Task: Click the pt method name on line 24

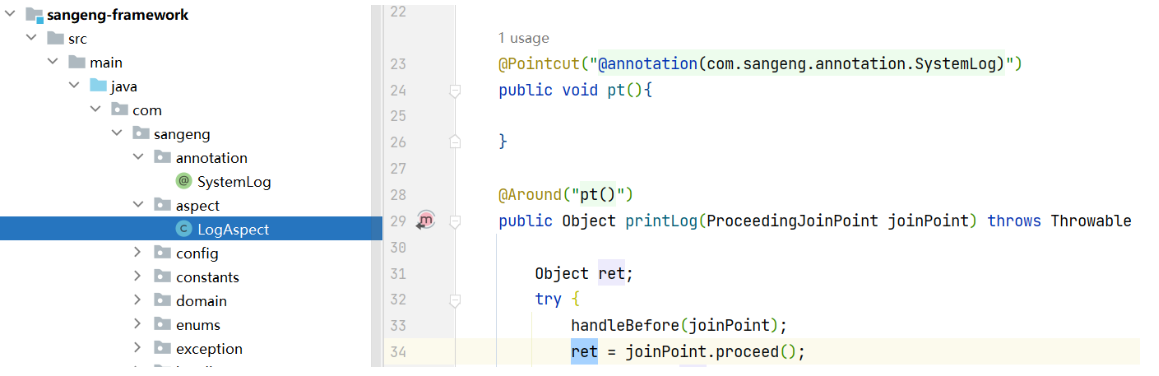Action: click(616, 91)
